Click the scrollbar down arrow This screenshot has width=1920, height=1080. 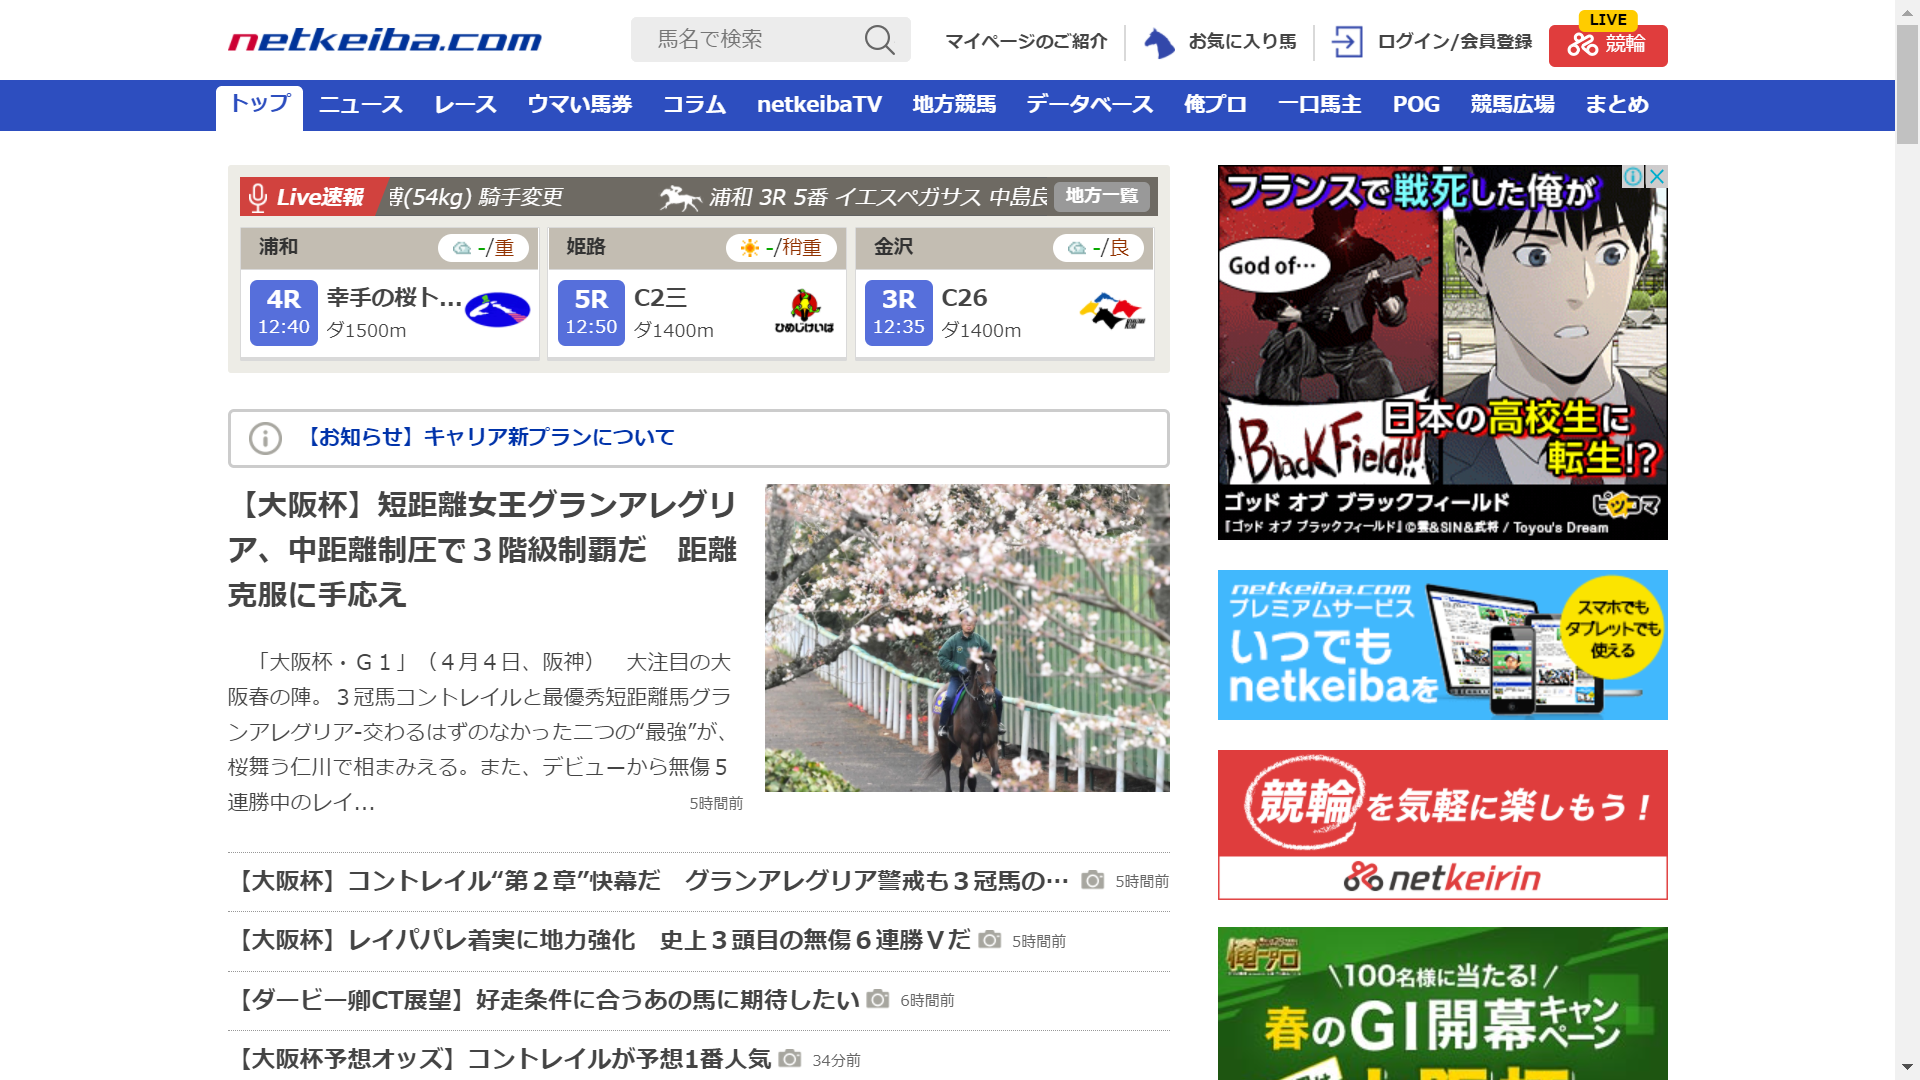(x=1907, y=1067)
